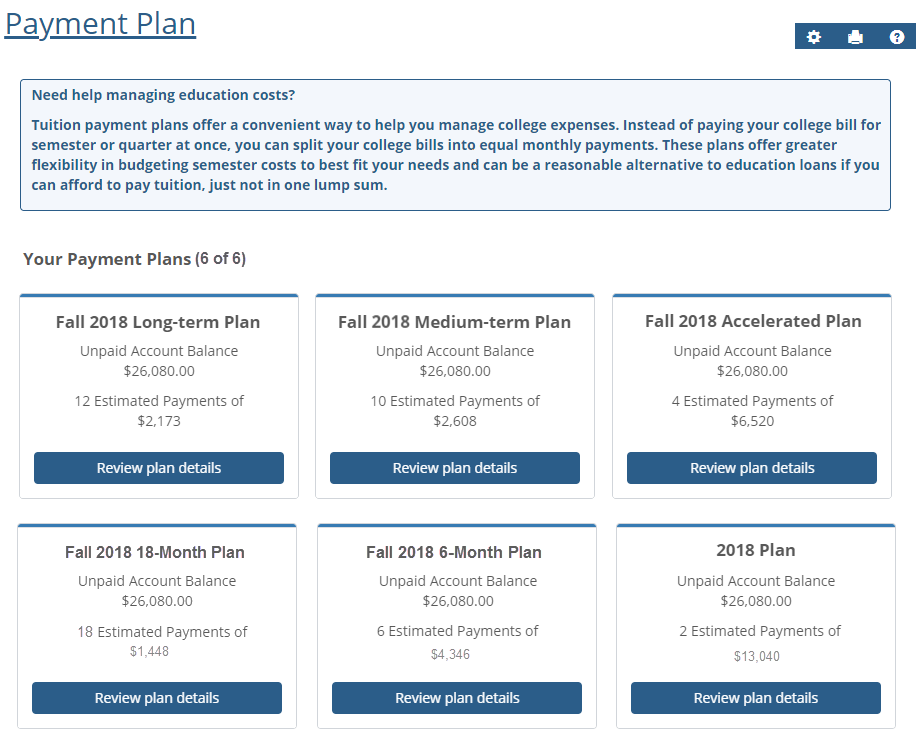
Task: Click the Fall 2018 18-Month Plan title
Action: click(x=155, y=552)
